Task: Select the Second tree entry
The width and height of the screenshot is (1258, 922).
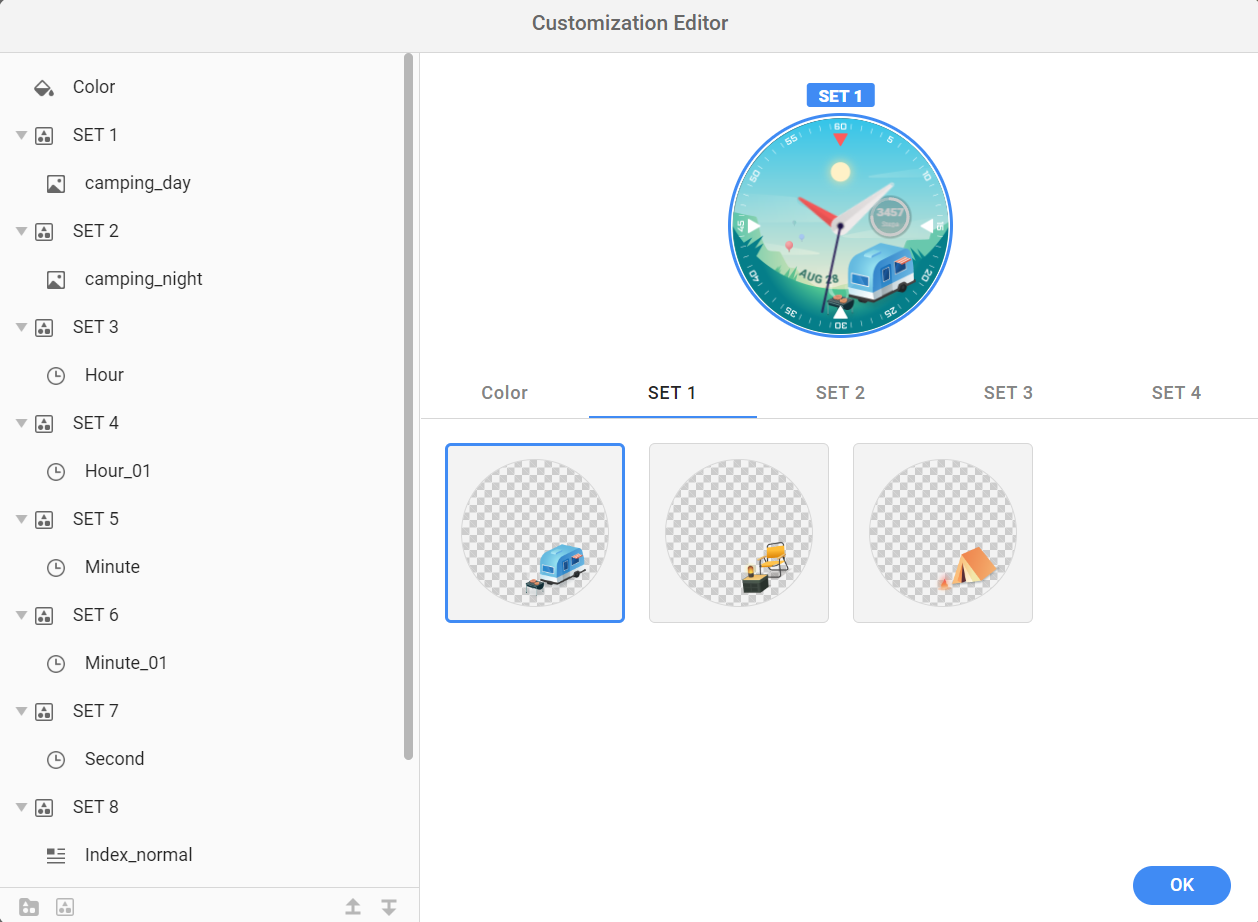Action: click(114, 759)
